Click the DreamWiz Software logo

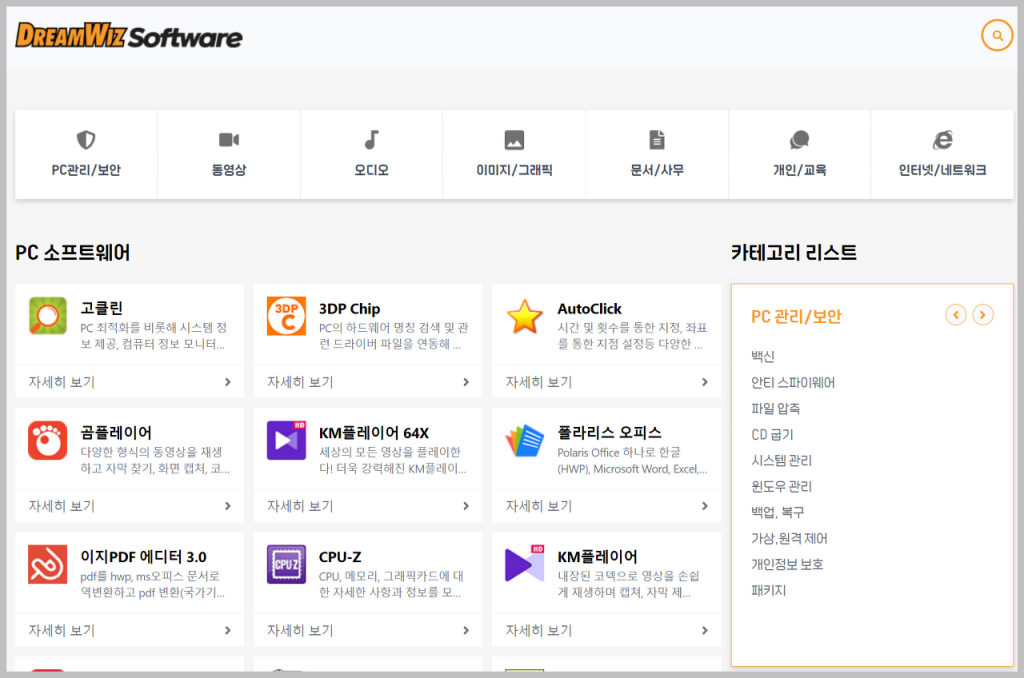point(129,36)
